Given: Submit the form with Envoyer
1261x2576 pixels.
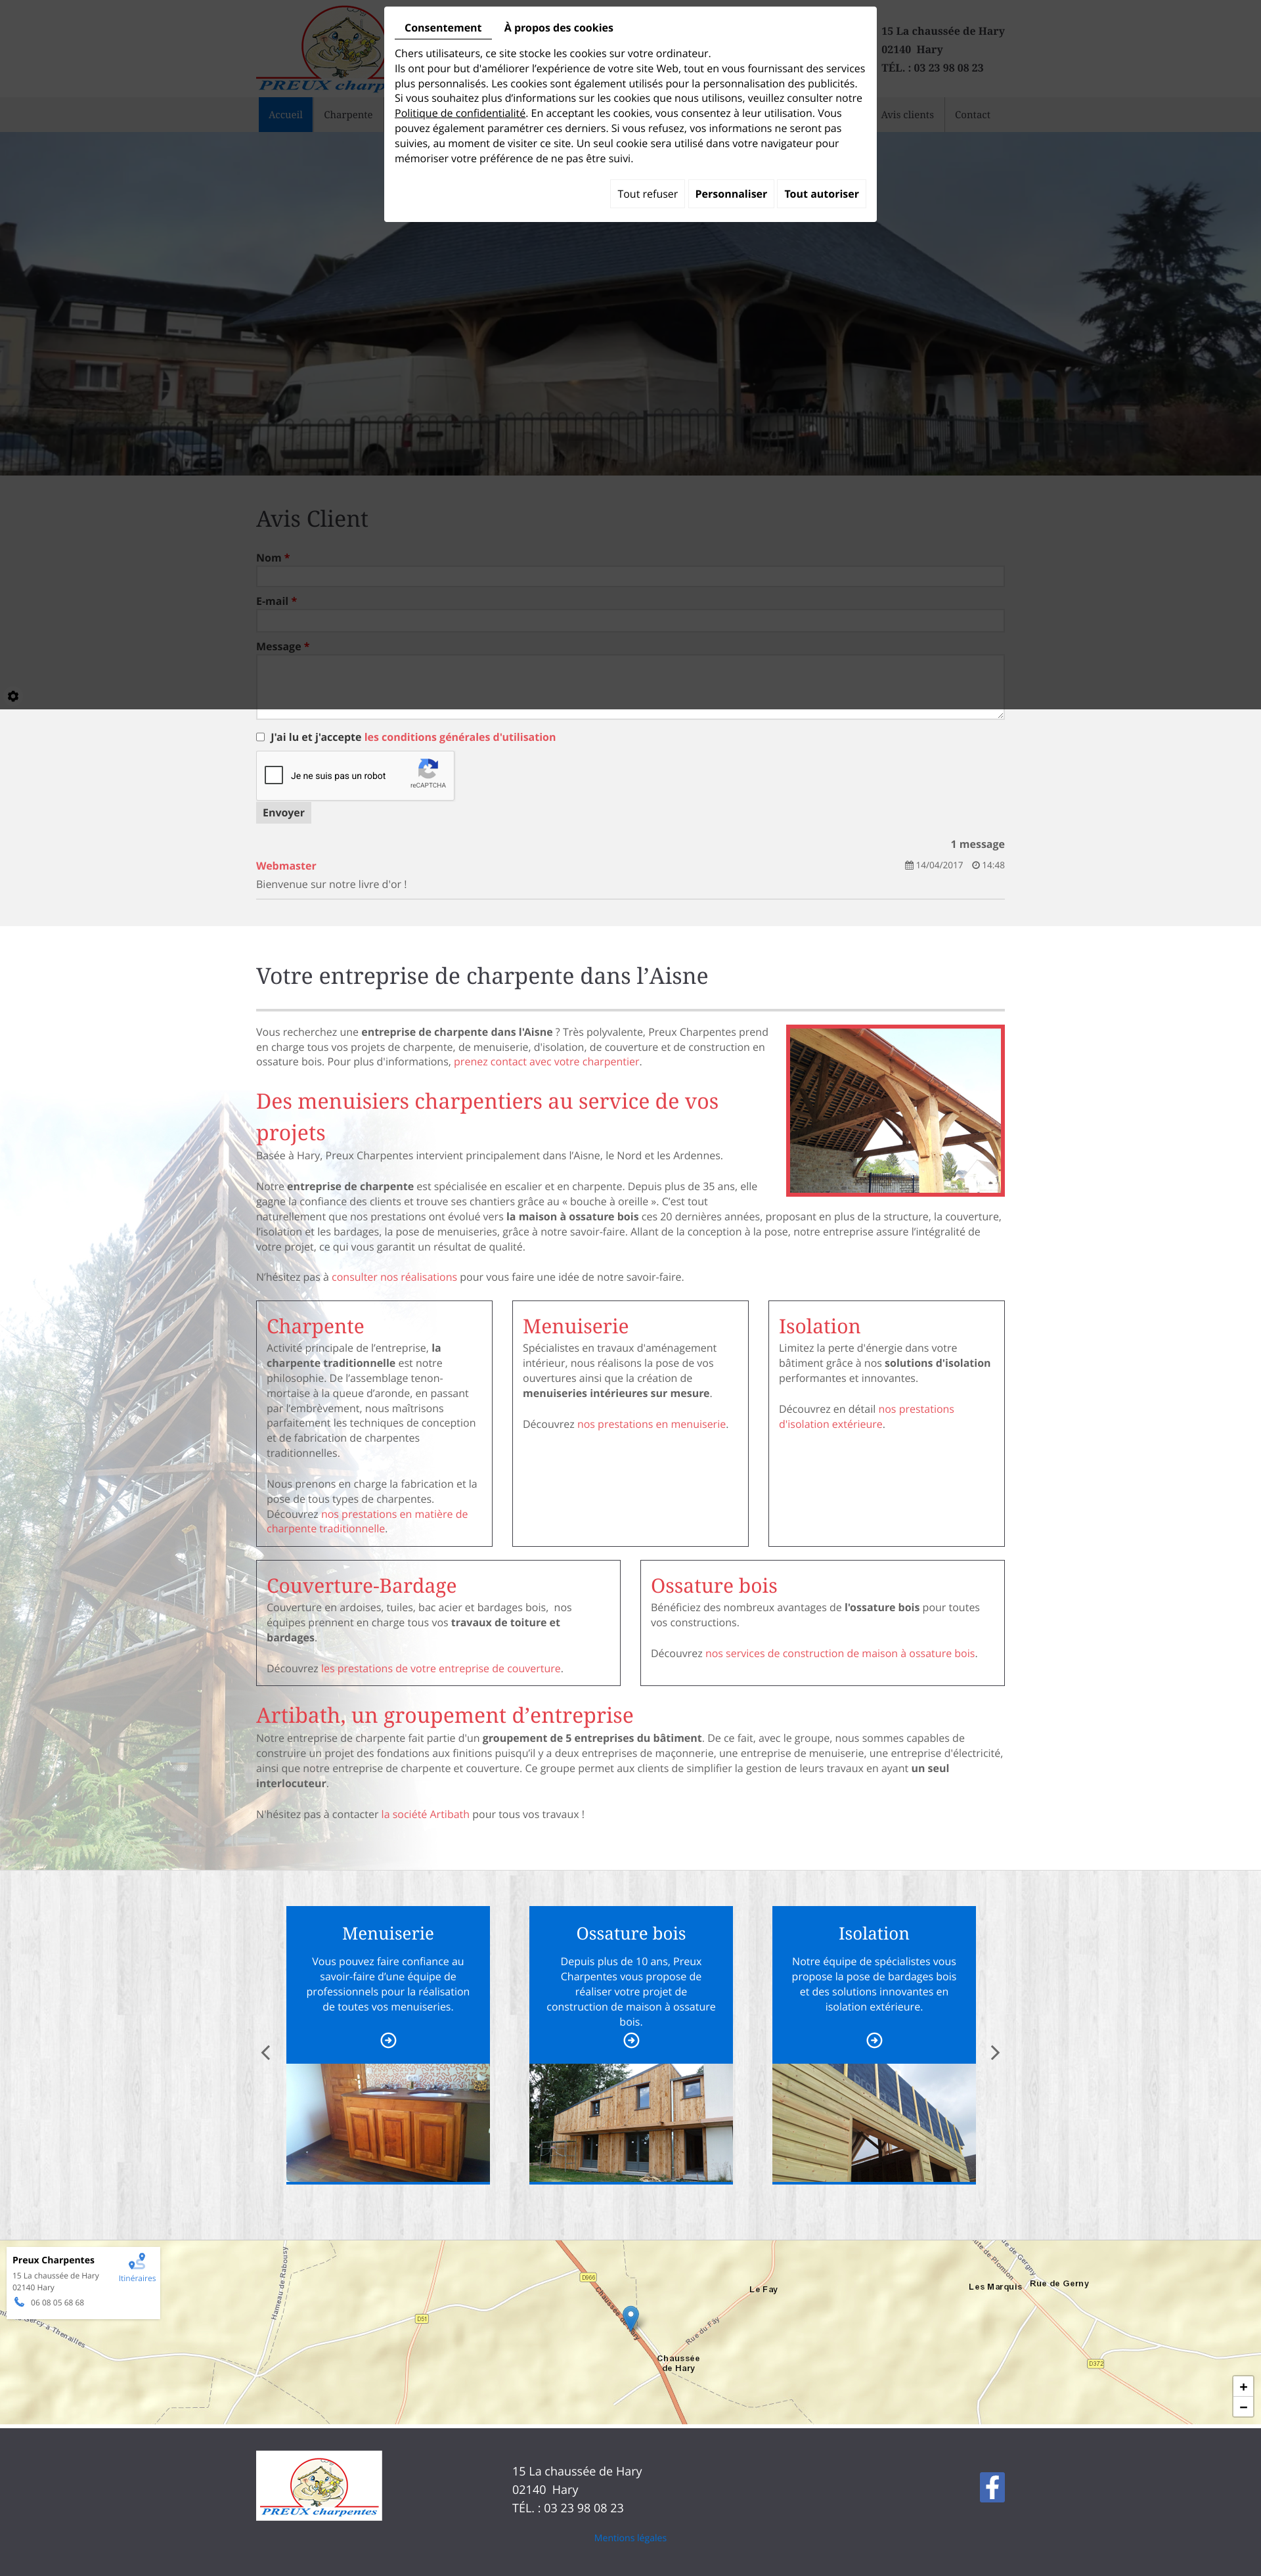Looking at the screenshot, I should [283, 813].
